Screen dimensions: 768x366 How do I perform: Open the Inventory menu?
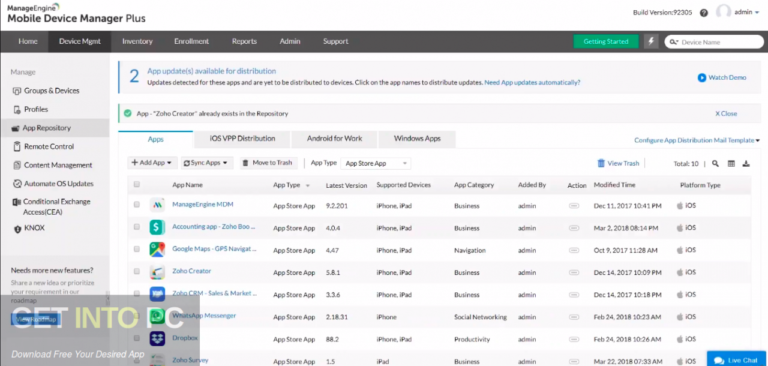pos(138,42)
